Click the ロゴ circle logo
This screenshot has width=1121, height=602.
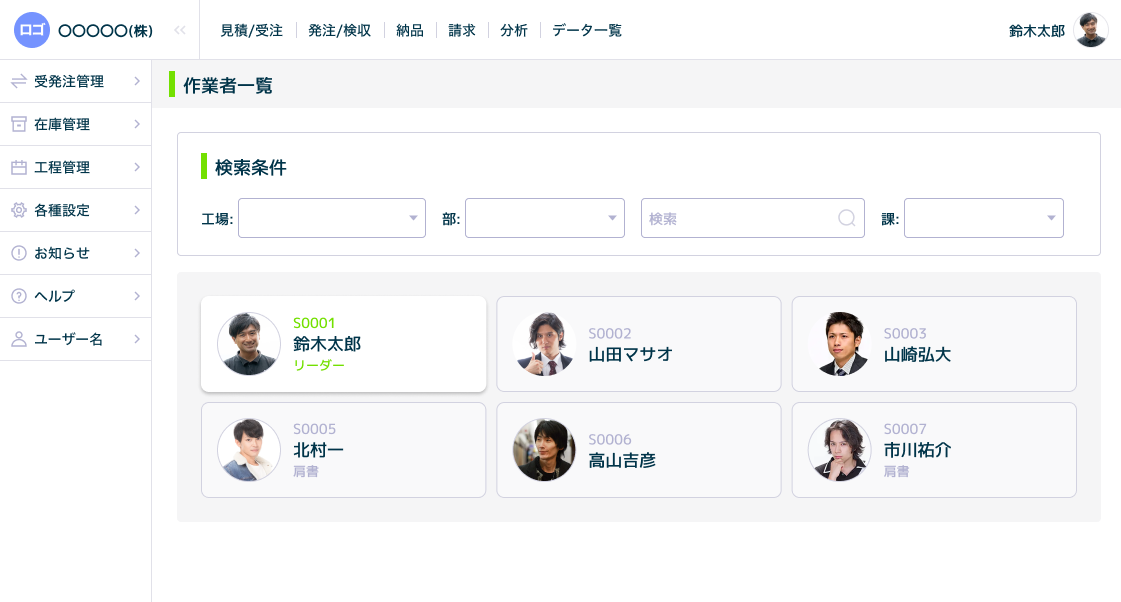(32, 30)
